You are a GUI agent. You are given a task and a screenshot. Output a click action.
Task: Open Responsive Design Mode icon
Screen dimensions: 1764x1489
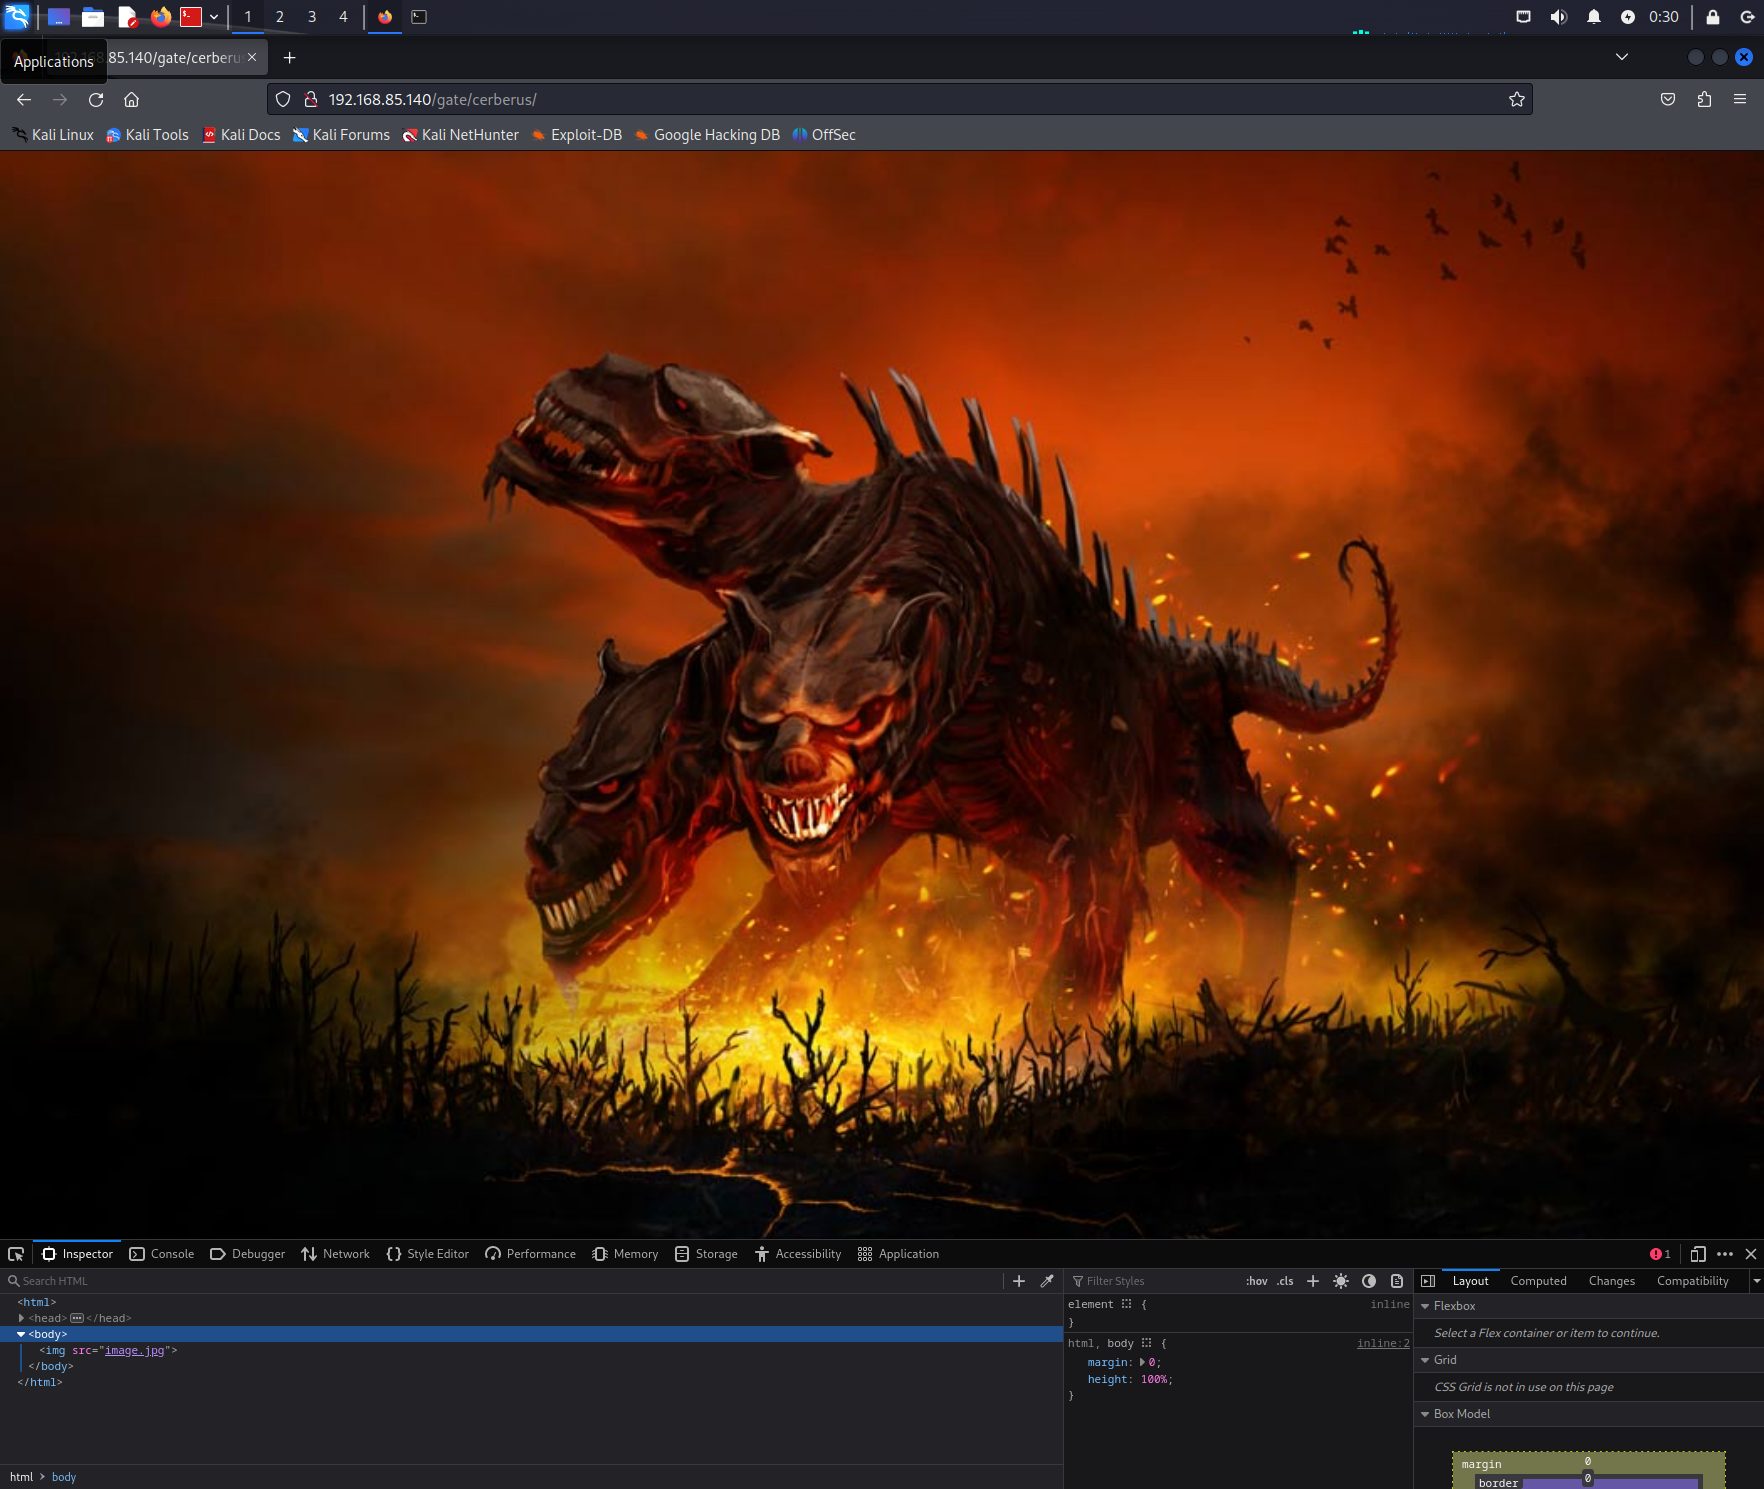tap(1698, 1254)
